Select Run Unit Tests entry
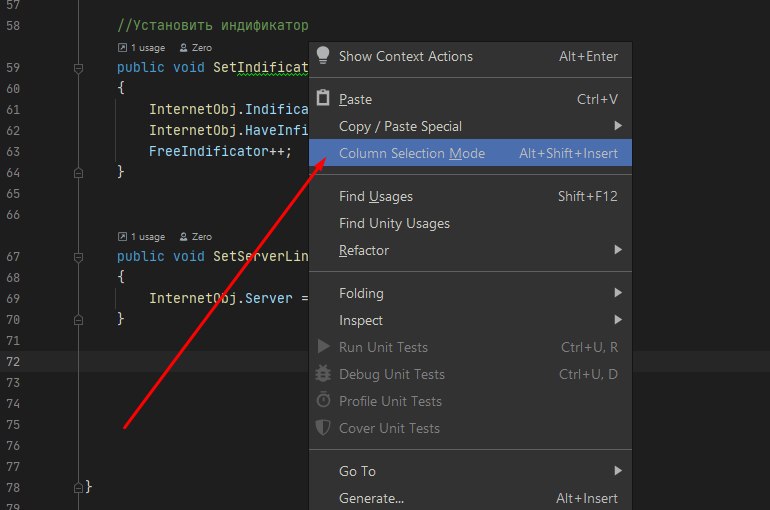770x510 pixels. click(x=470, y=347)
